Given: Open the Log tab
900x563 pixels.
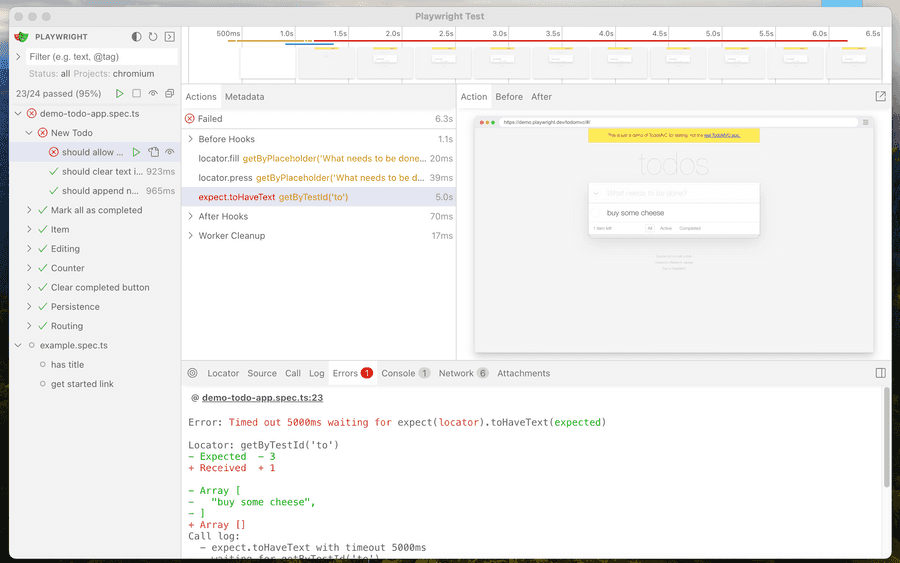Looking at the screenshot, I should click(x=317, y=373).
